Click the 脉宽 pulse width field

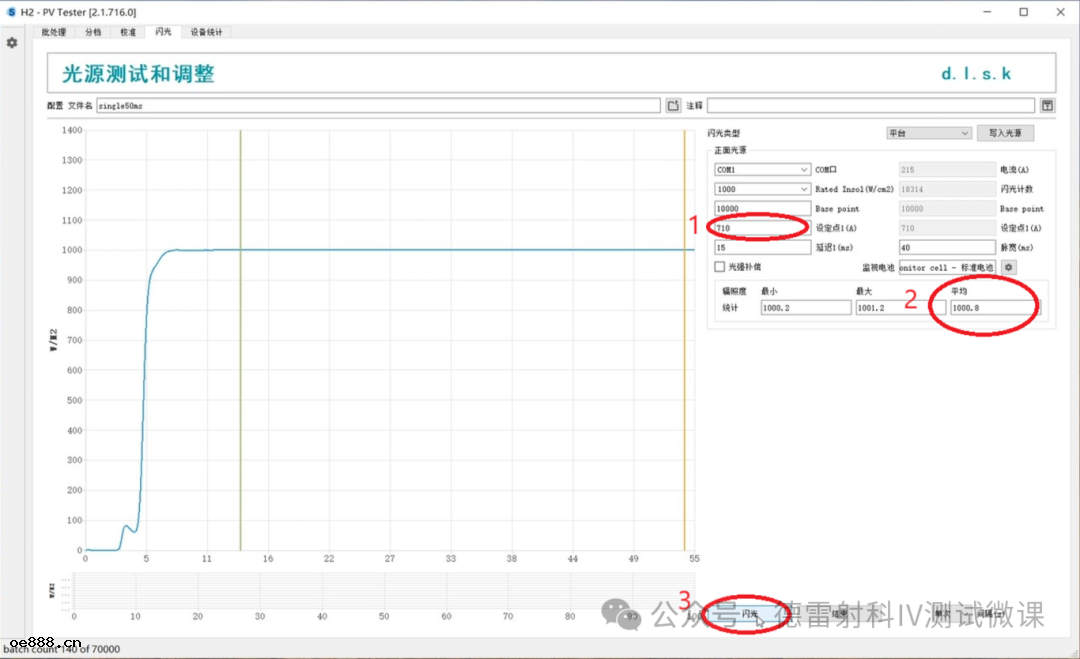tap(947, 247)
